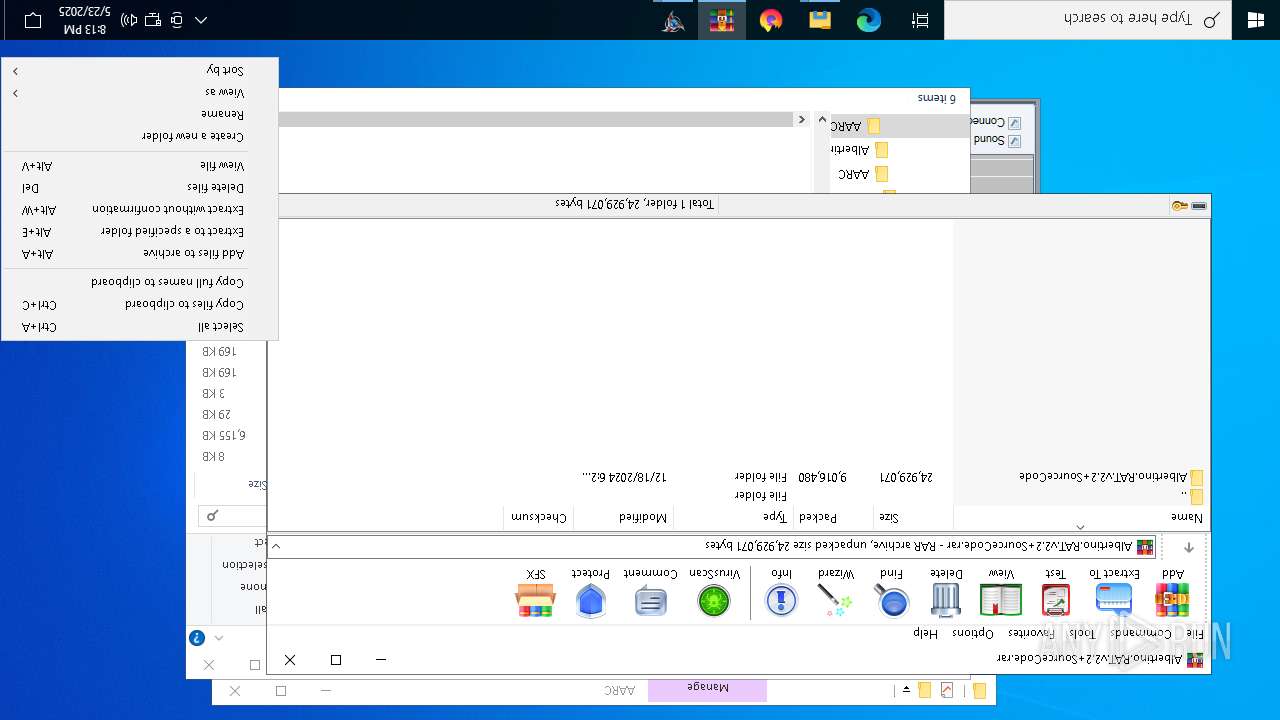The height and width of the screenshot is (720, 1280).
Task: Open the Windows Start button
Action: pos(1256,20)
